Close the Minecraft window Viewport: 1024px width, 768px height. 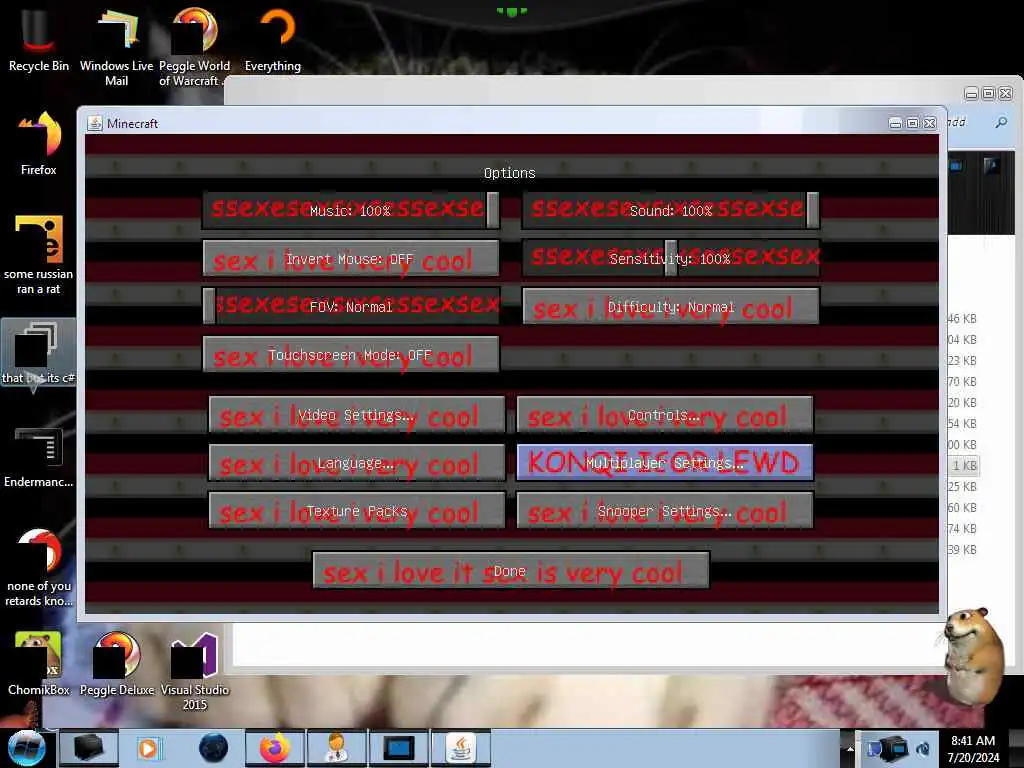pyautogui.click(x=930, y=123)
